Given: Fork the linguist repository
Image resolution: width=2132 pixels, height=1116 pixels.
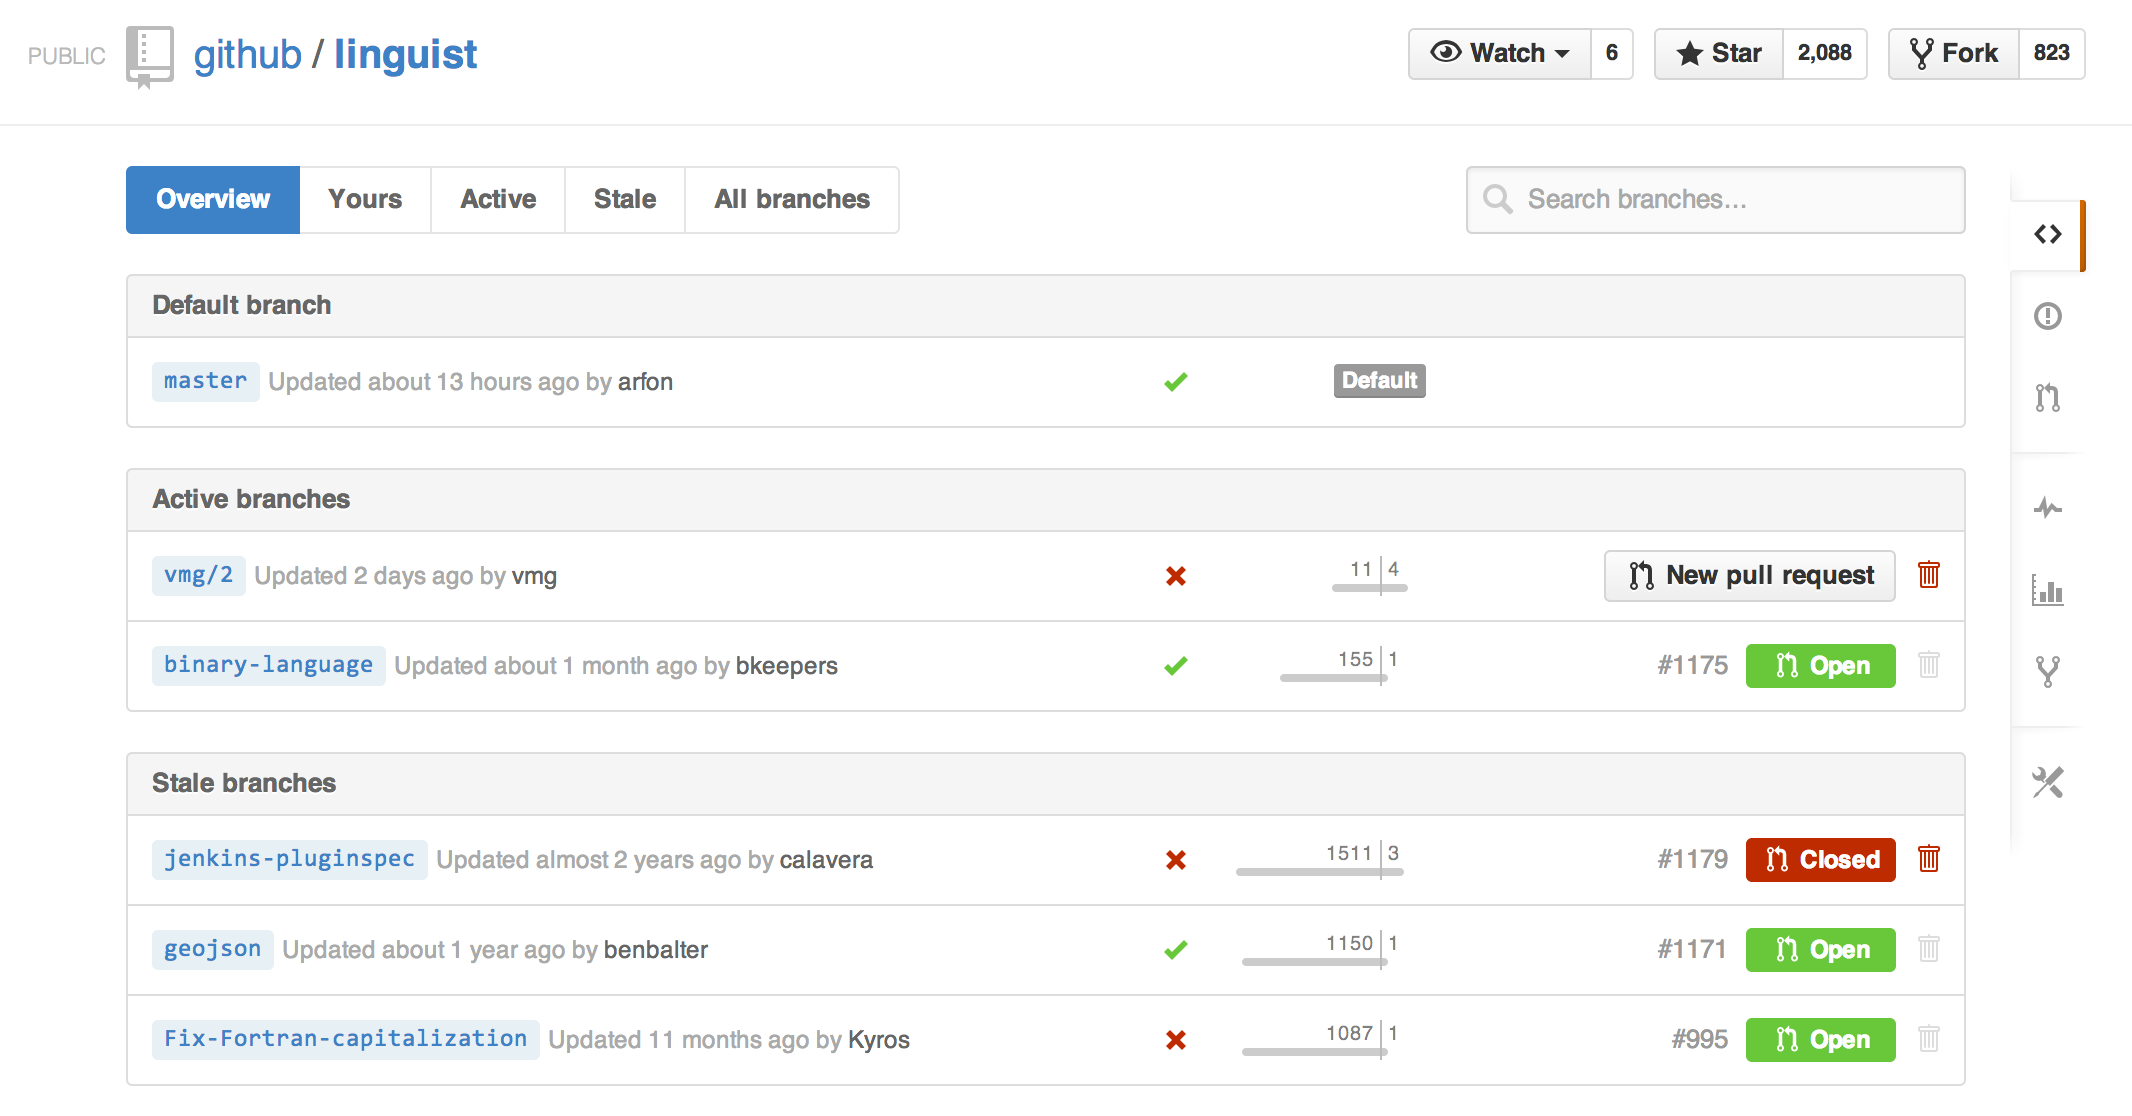Looking at the screenshot, I should click(1953, 53).
